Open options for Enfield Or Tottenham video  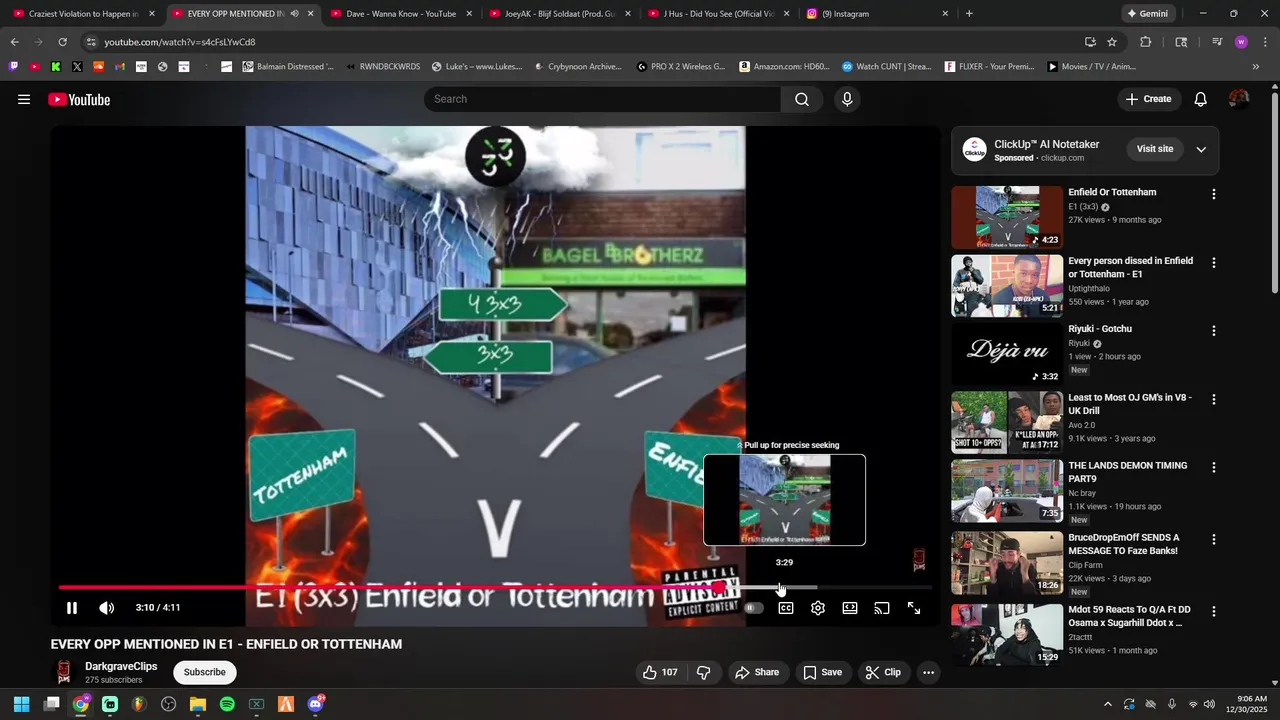(x=1214, y=194)
